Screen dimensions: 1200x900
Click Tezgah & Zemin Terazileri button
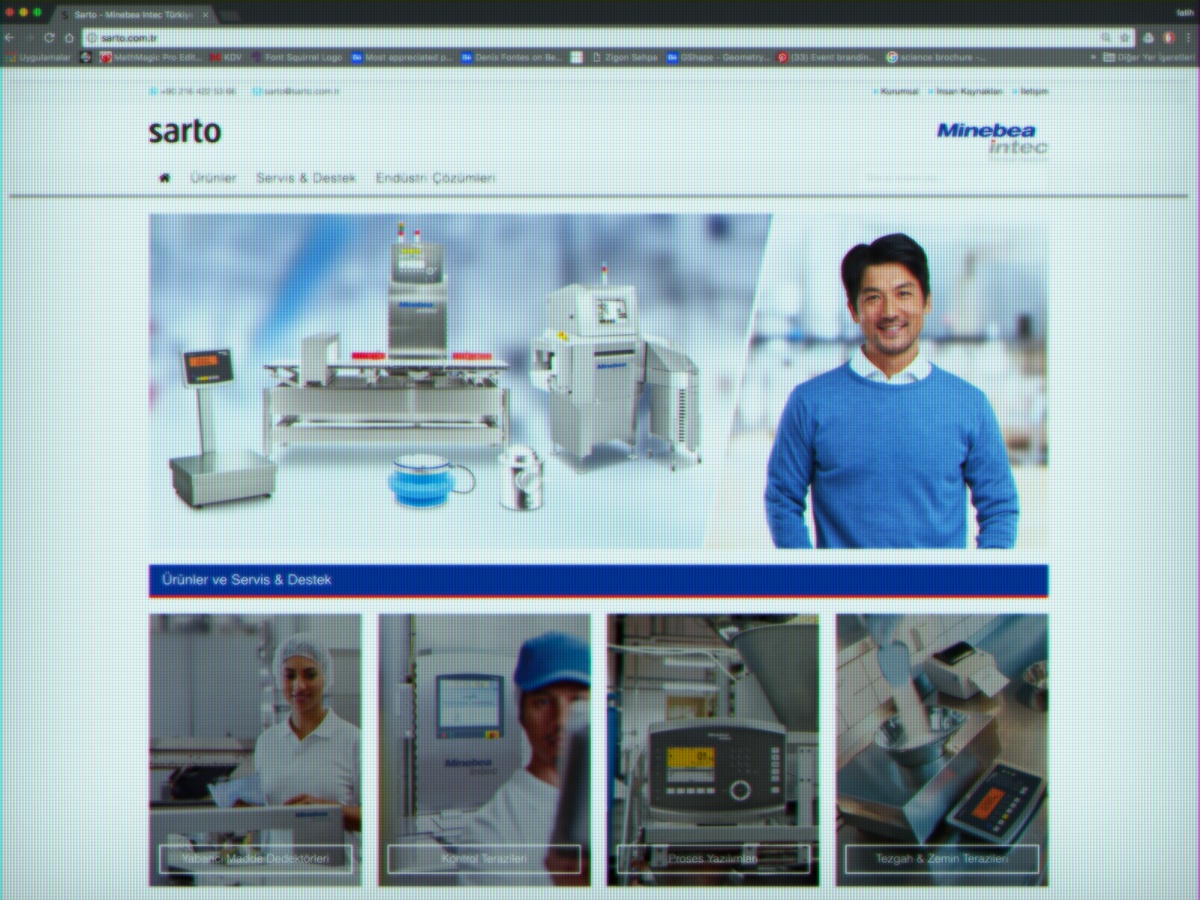[x=942, y=859]
